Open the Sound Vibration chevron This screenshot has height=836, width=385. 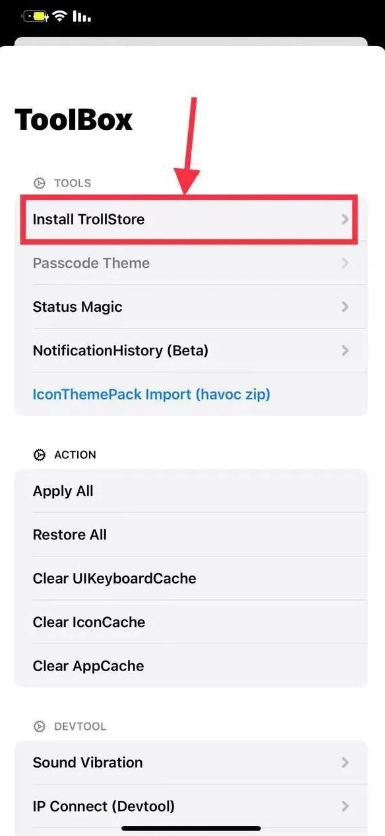coord(345,762)
